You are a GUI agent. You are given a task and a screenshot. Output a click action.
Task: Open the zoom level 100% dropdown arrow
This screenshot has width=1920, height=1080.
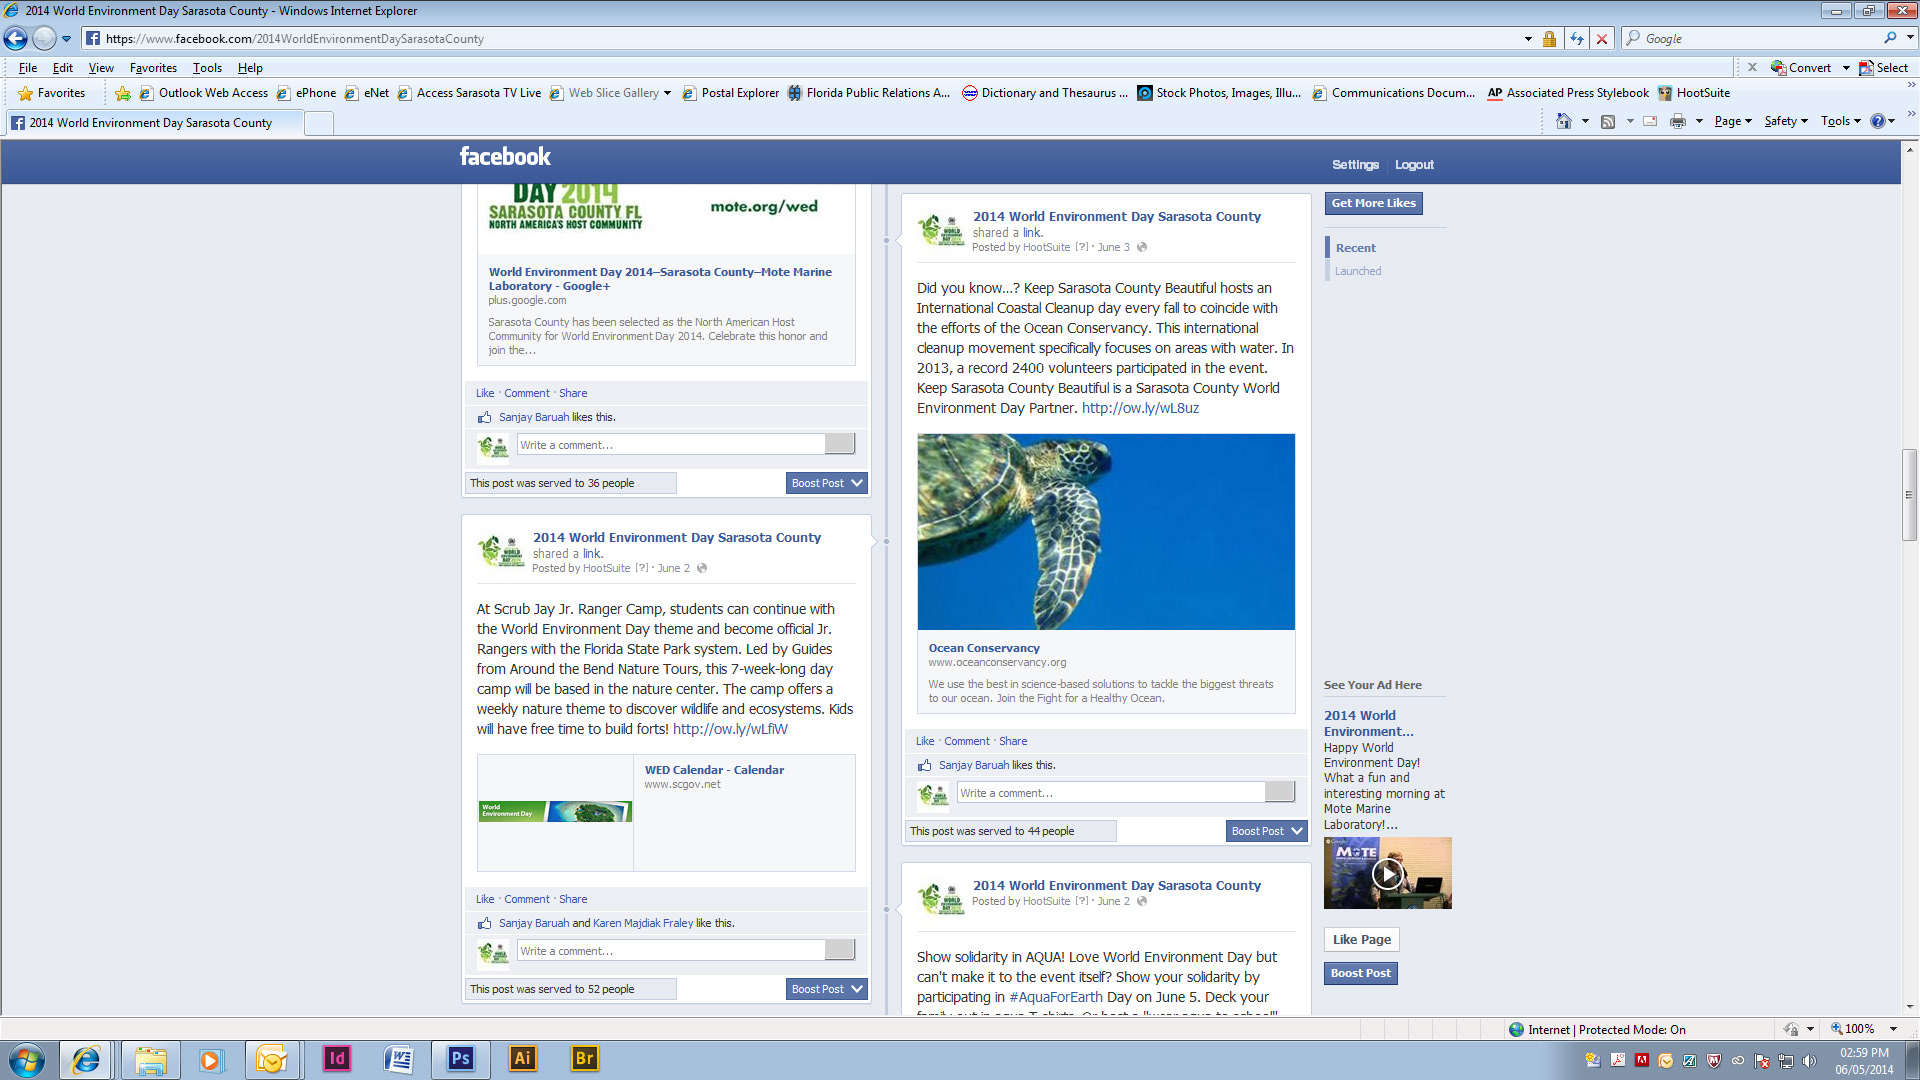[x=1893, y=1029]
